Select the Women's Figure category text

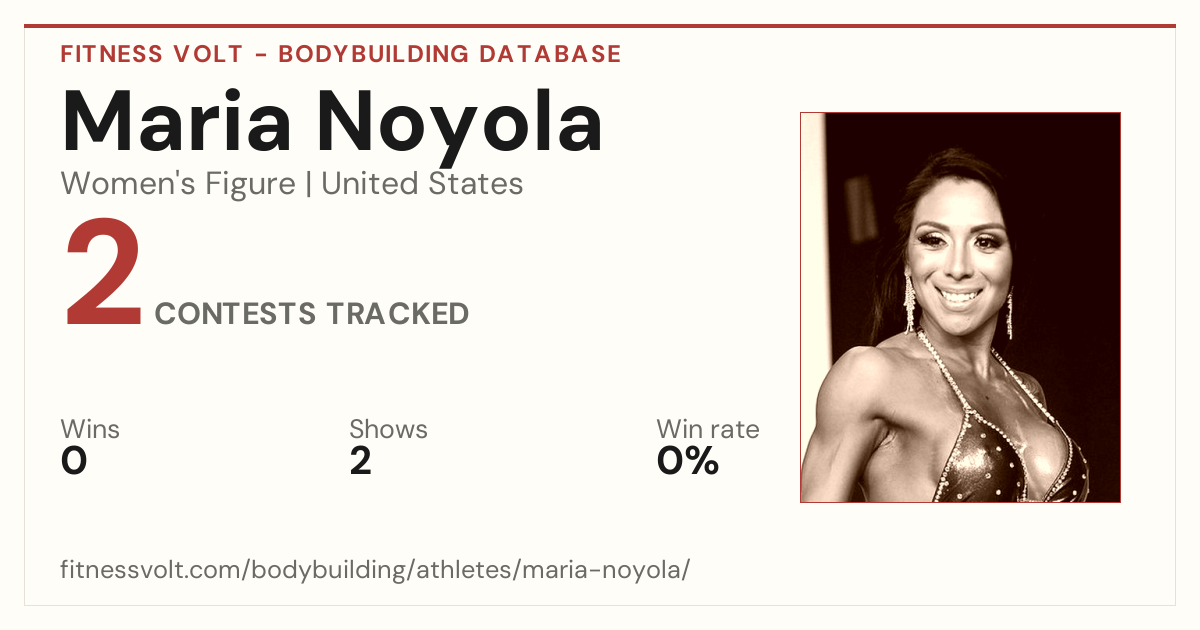click(178, 184)
